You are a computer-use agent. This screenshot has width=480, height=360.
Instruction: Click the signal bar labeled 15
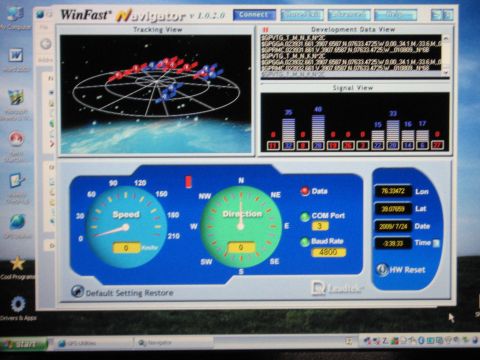coord(378,136)
